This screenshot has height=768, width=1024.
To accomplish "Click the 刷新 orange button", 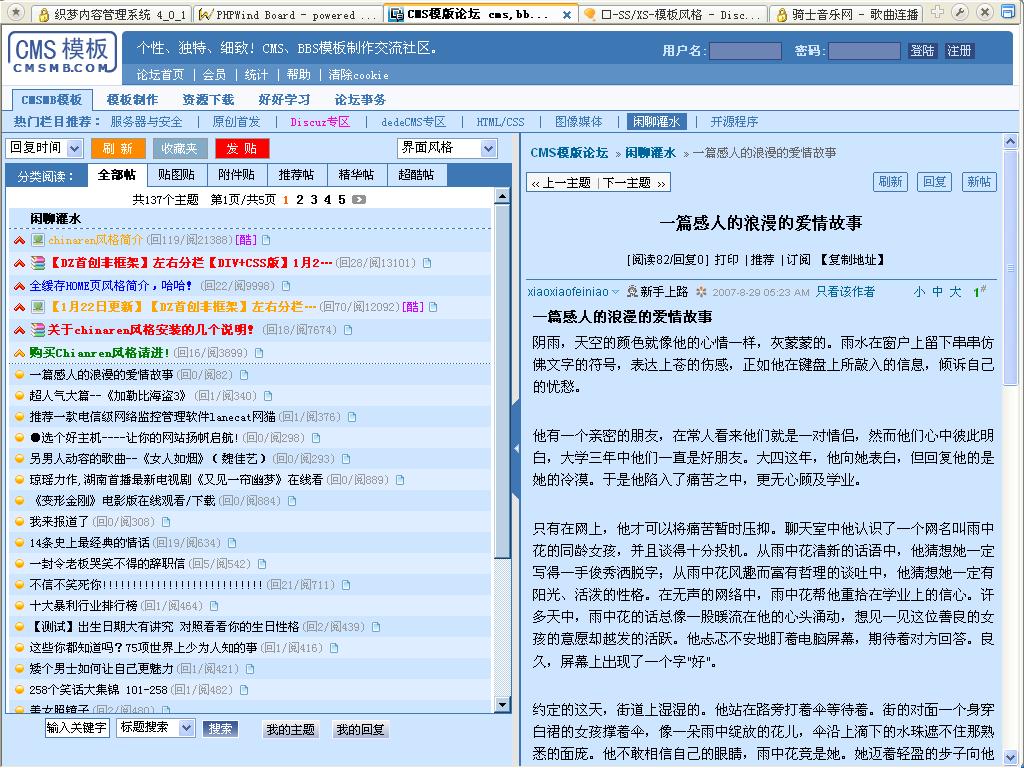I will click(118, 148).
